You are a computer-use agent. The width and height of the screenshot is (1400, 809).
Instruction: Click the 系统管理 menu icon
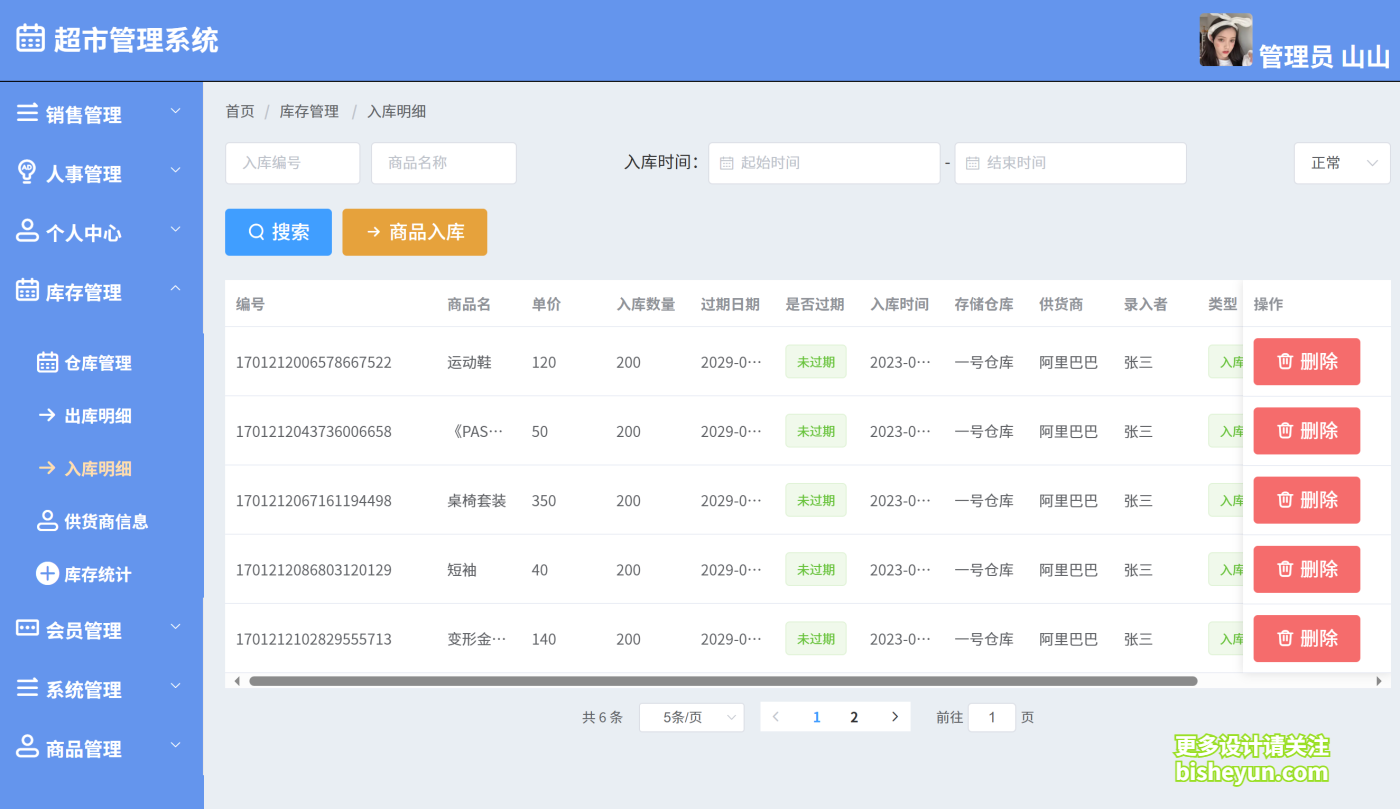(27, 687)
